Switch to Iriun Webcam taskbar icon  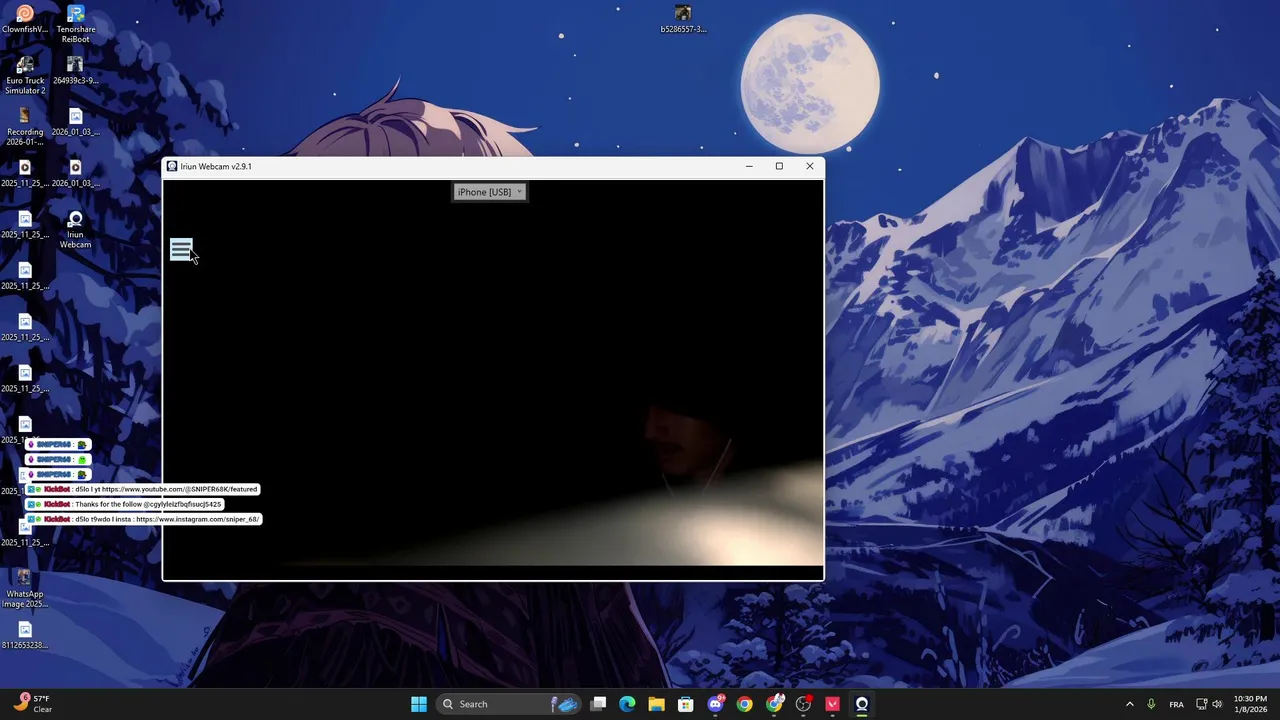click(x=862, y=704)
